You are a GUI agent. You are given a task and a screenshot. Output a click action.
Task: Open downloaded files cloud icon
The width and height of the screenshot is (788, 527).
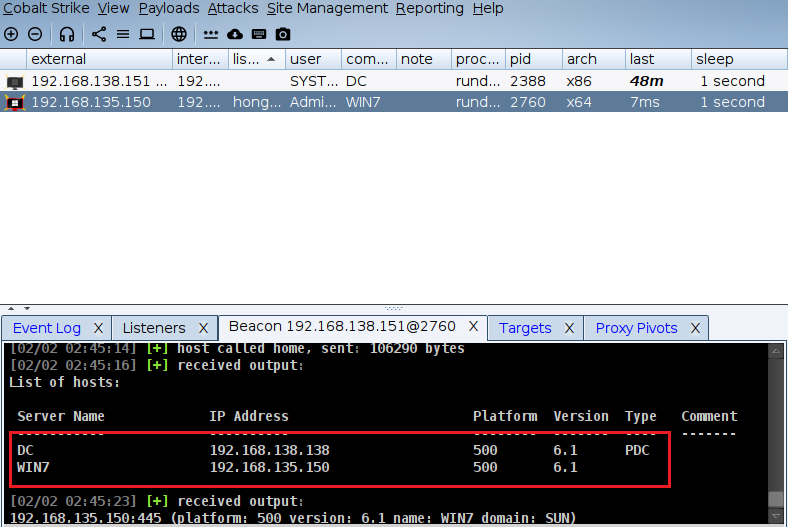point(235,34)
